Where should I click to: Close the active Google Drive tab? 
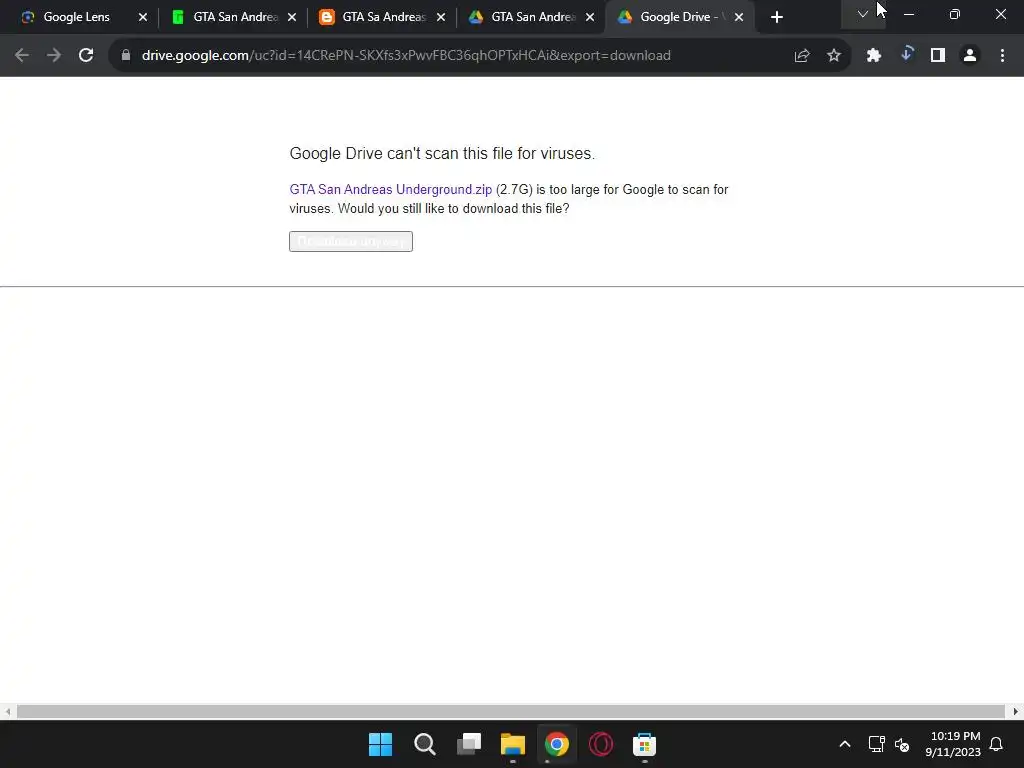tap(739, 18)
